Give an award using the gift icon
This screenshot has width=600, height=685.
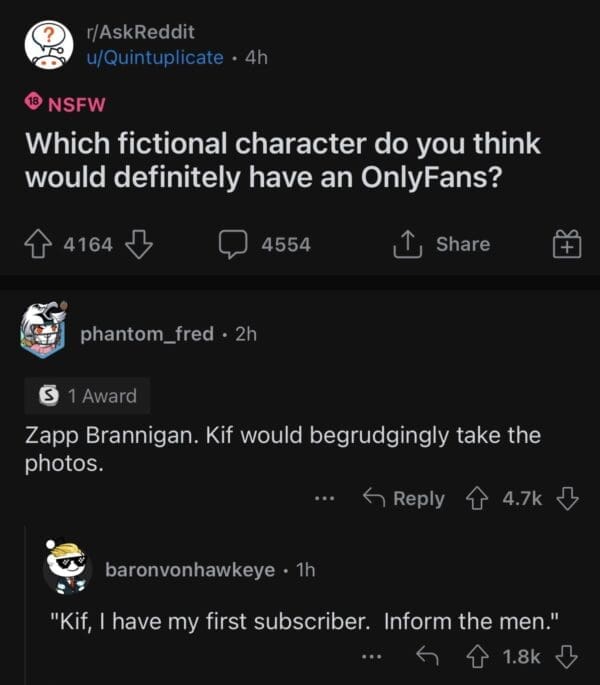click(565, 244)
